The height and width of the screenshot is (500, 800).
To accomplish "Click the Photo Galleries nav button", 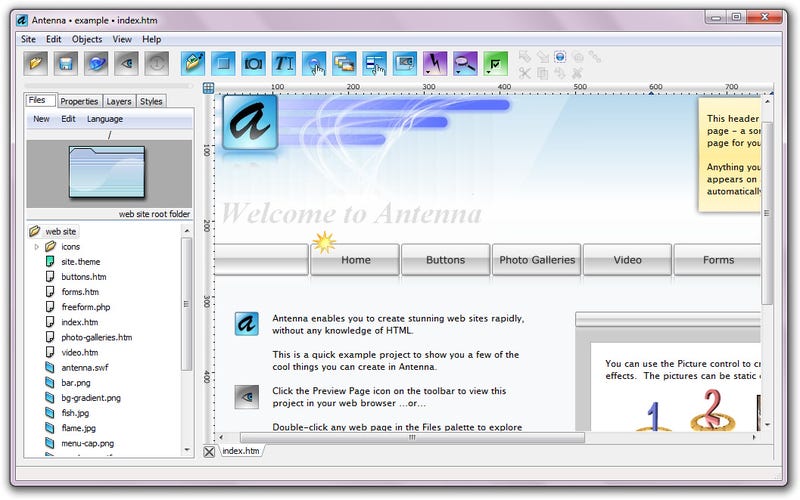I will coord(537,260).
